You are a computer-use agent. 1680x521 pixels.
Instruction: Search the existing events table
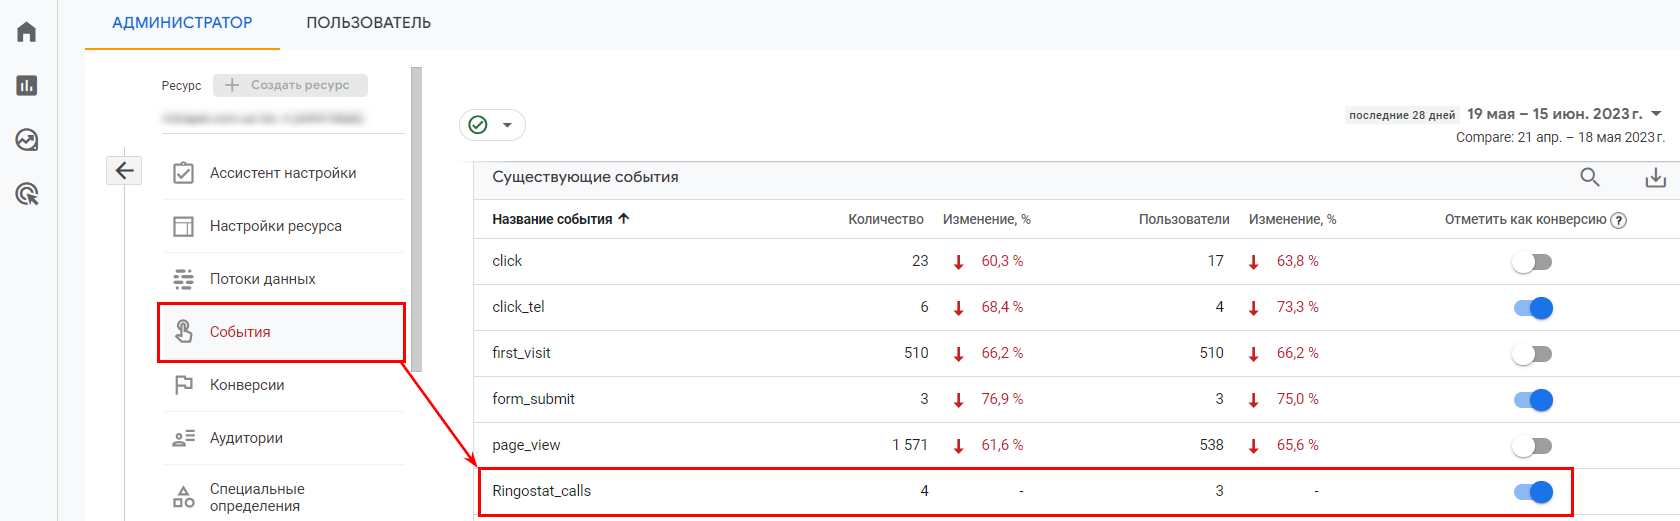coord(1590,177)
